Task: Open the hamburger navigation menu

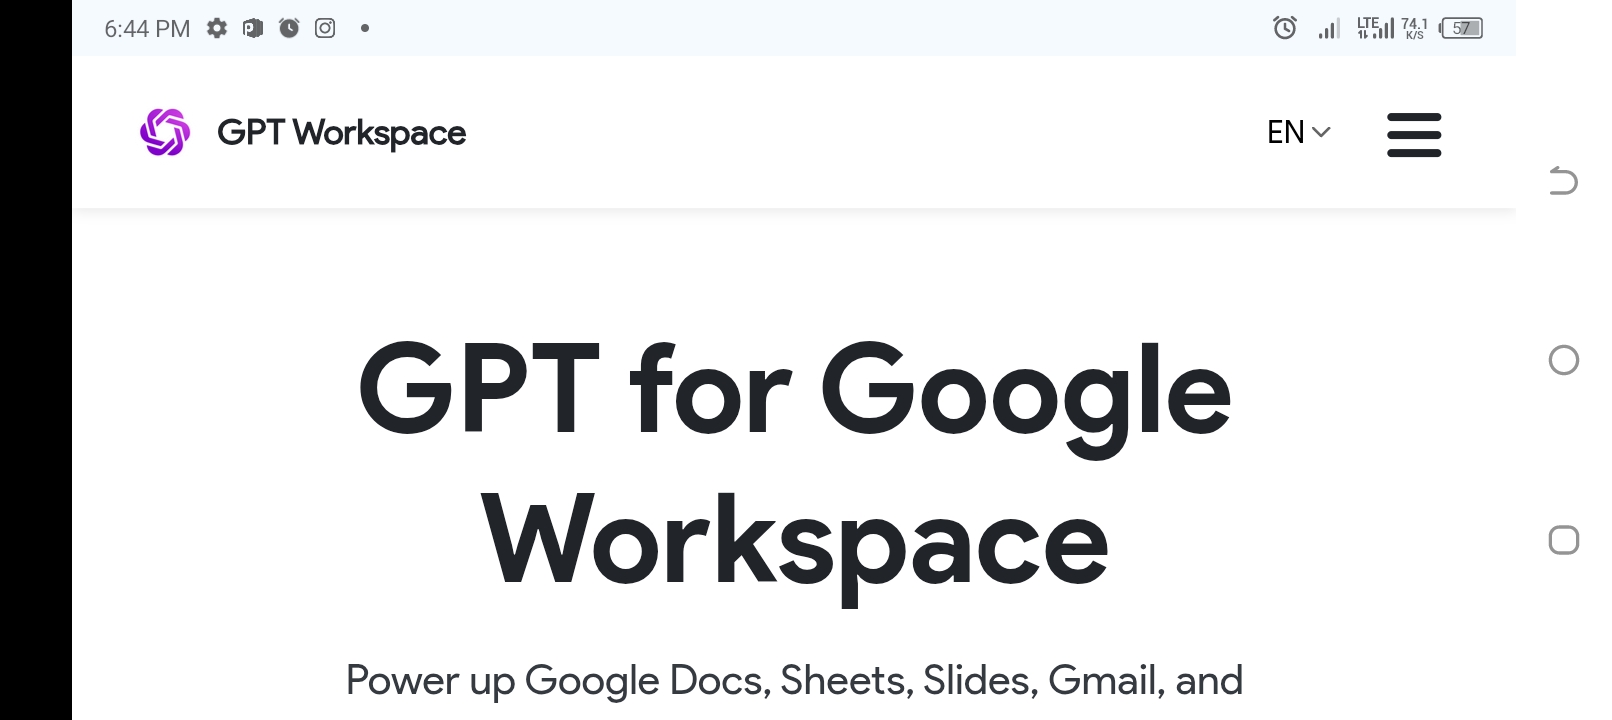Action: tap(1414, 134)
